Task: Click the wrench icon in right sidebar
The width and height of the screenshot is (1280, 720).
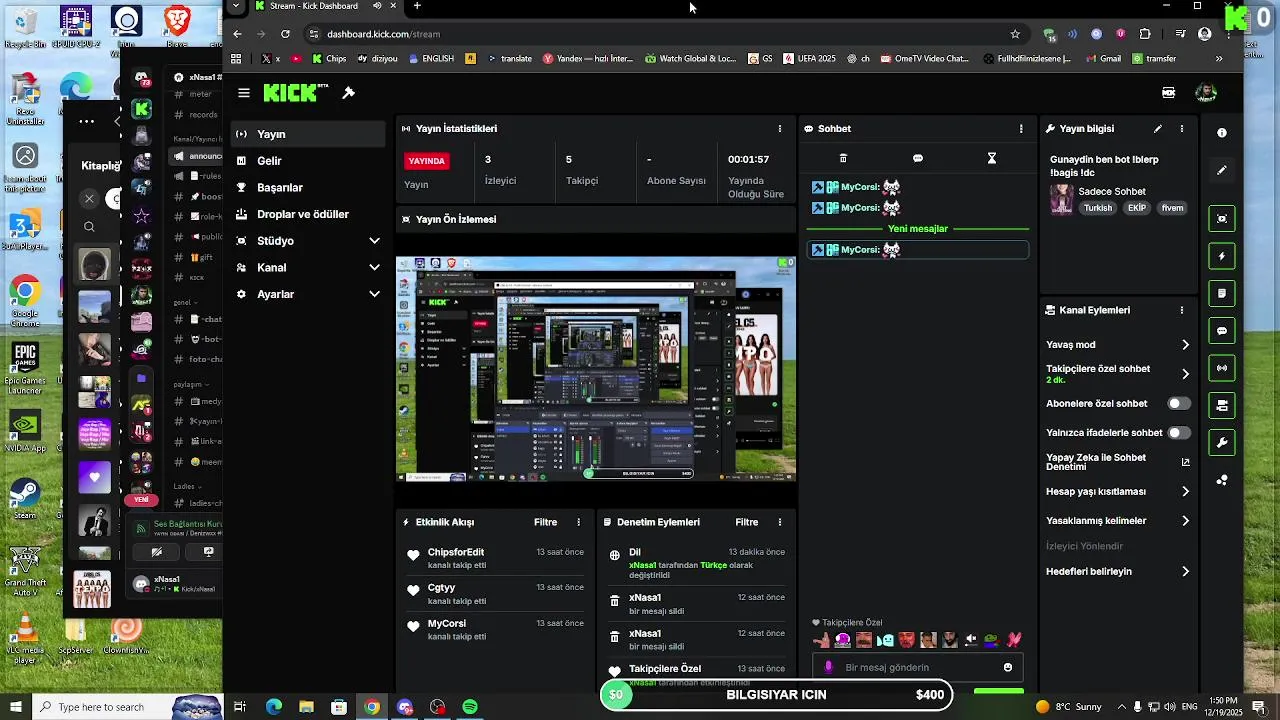Action: pyautogui.click(x=1222, y=442)
